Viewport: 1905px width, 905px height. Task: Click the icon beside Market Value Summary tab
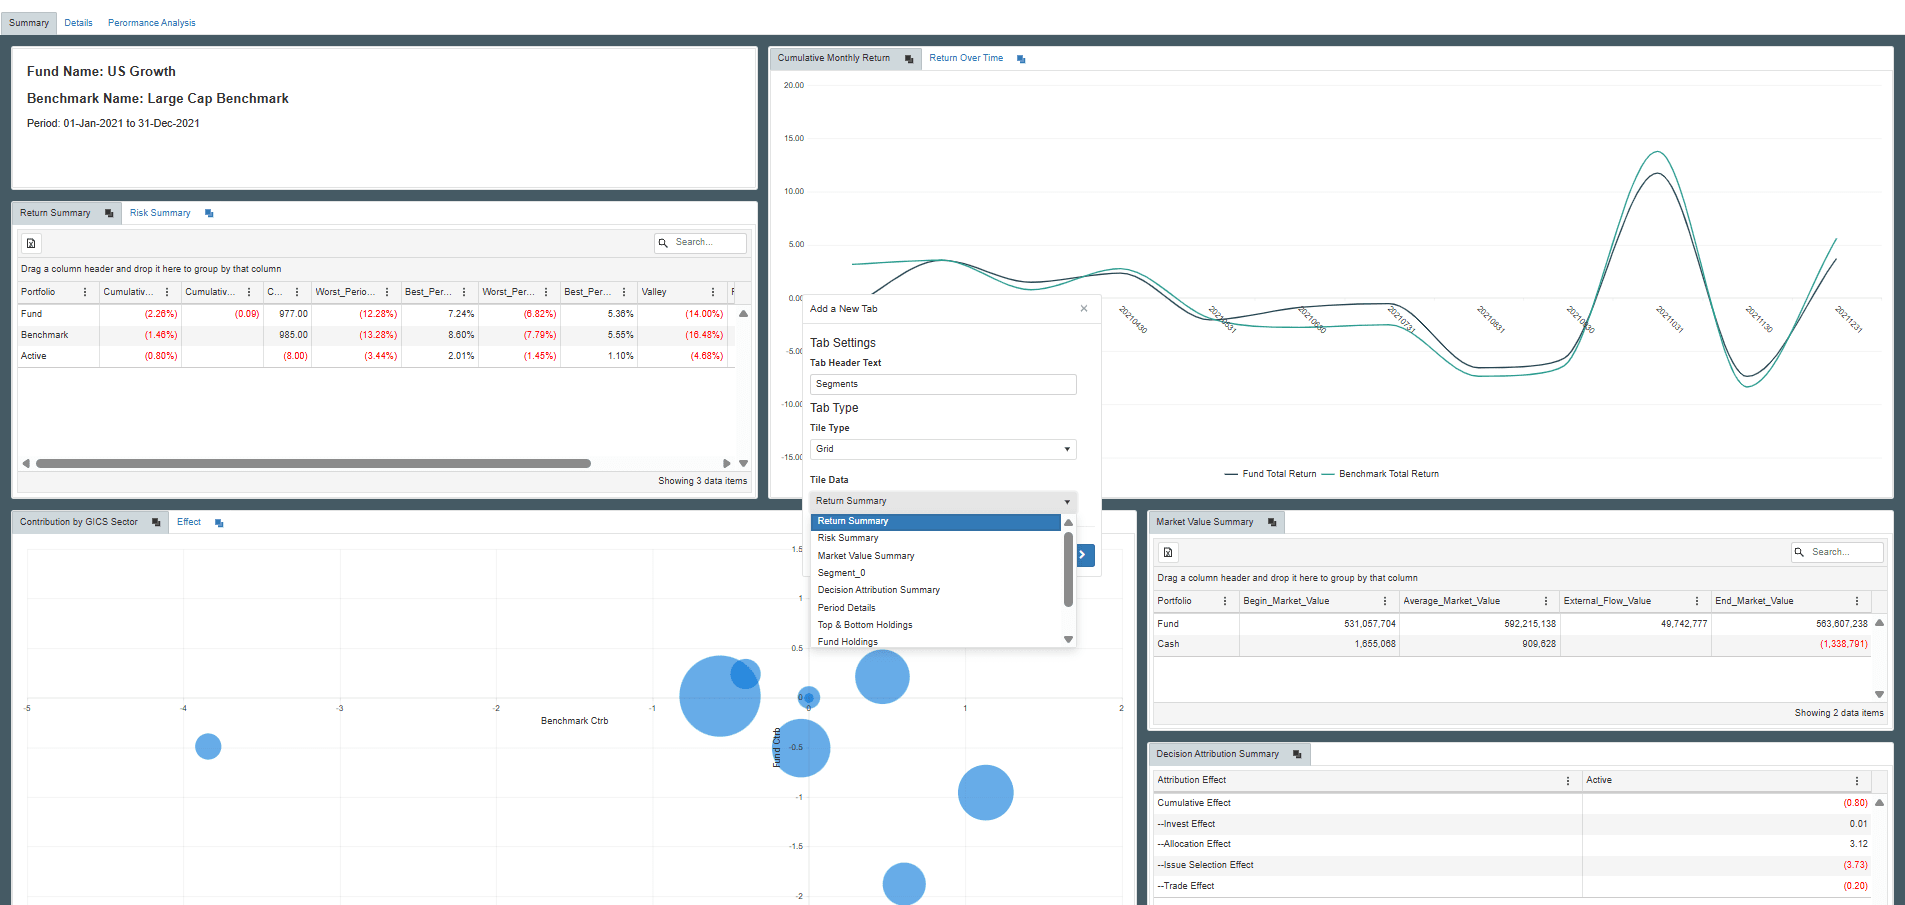tap(1272, 522)
